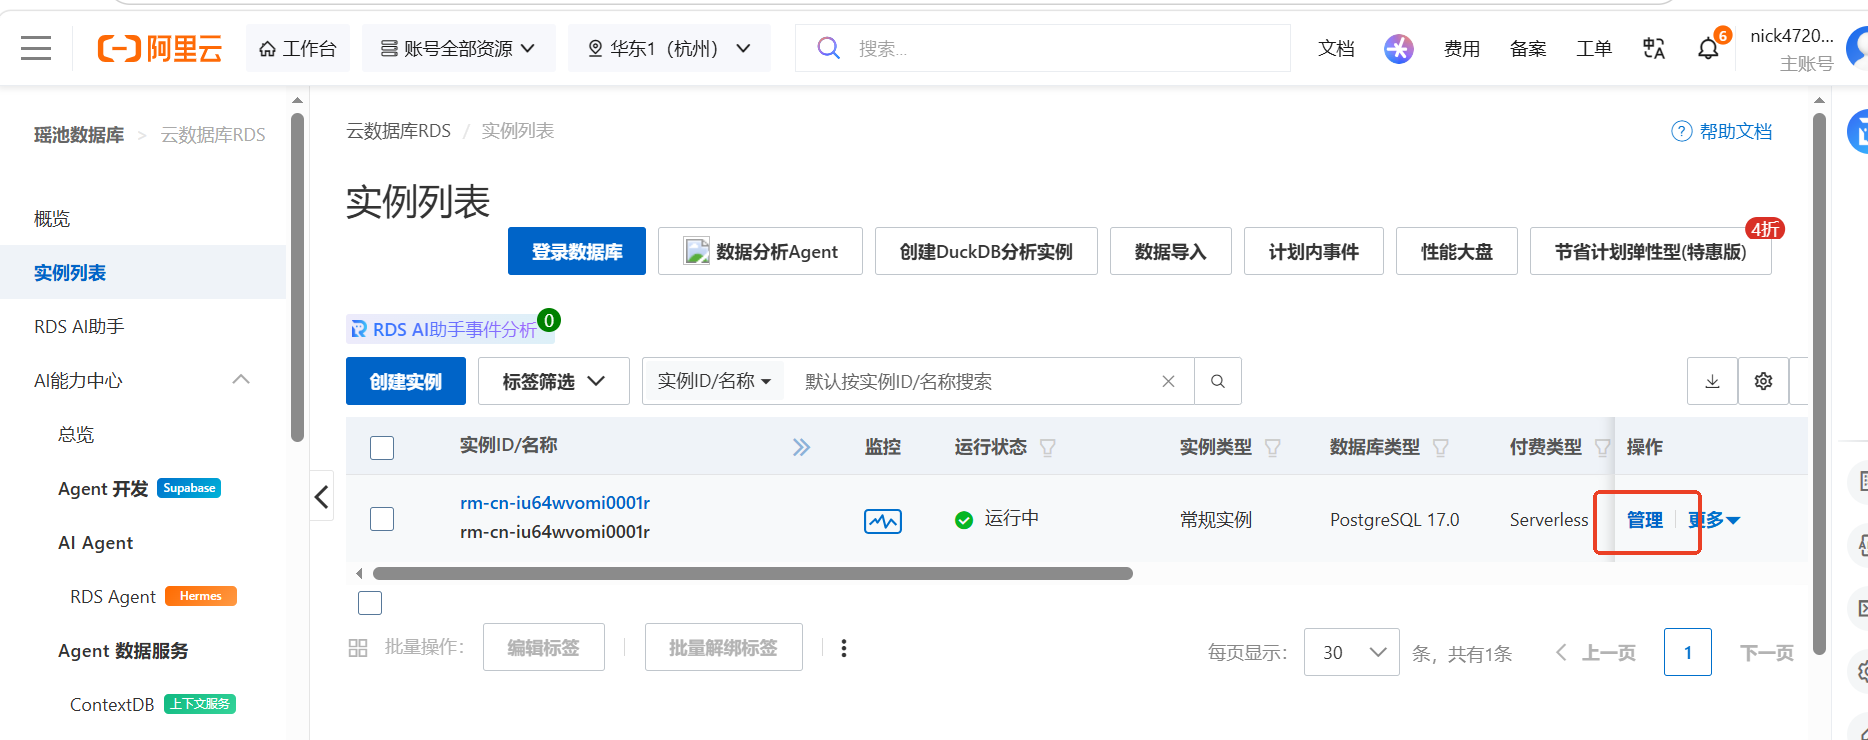Screen dimensions: 1868x740
Task: Open the Docs link in top bar
Action: (x=1336, y=48)
